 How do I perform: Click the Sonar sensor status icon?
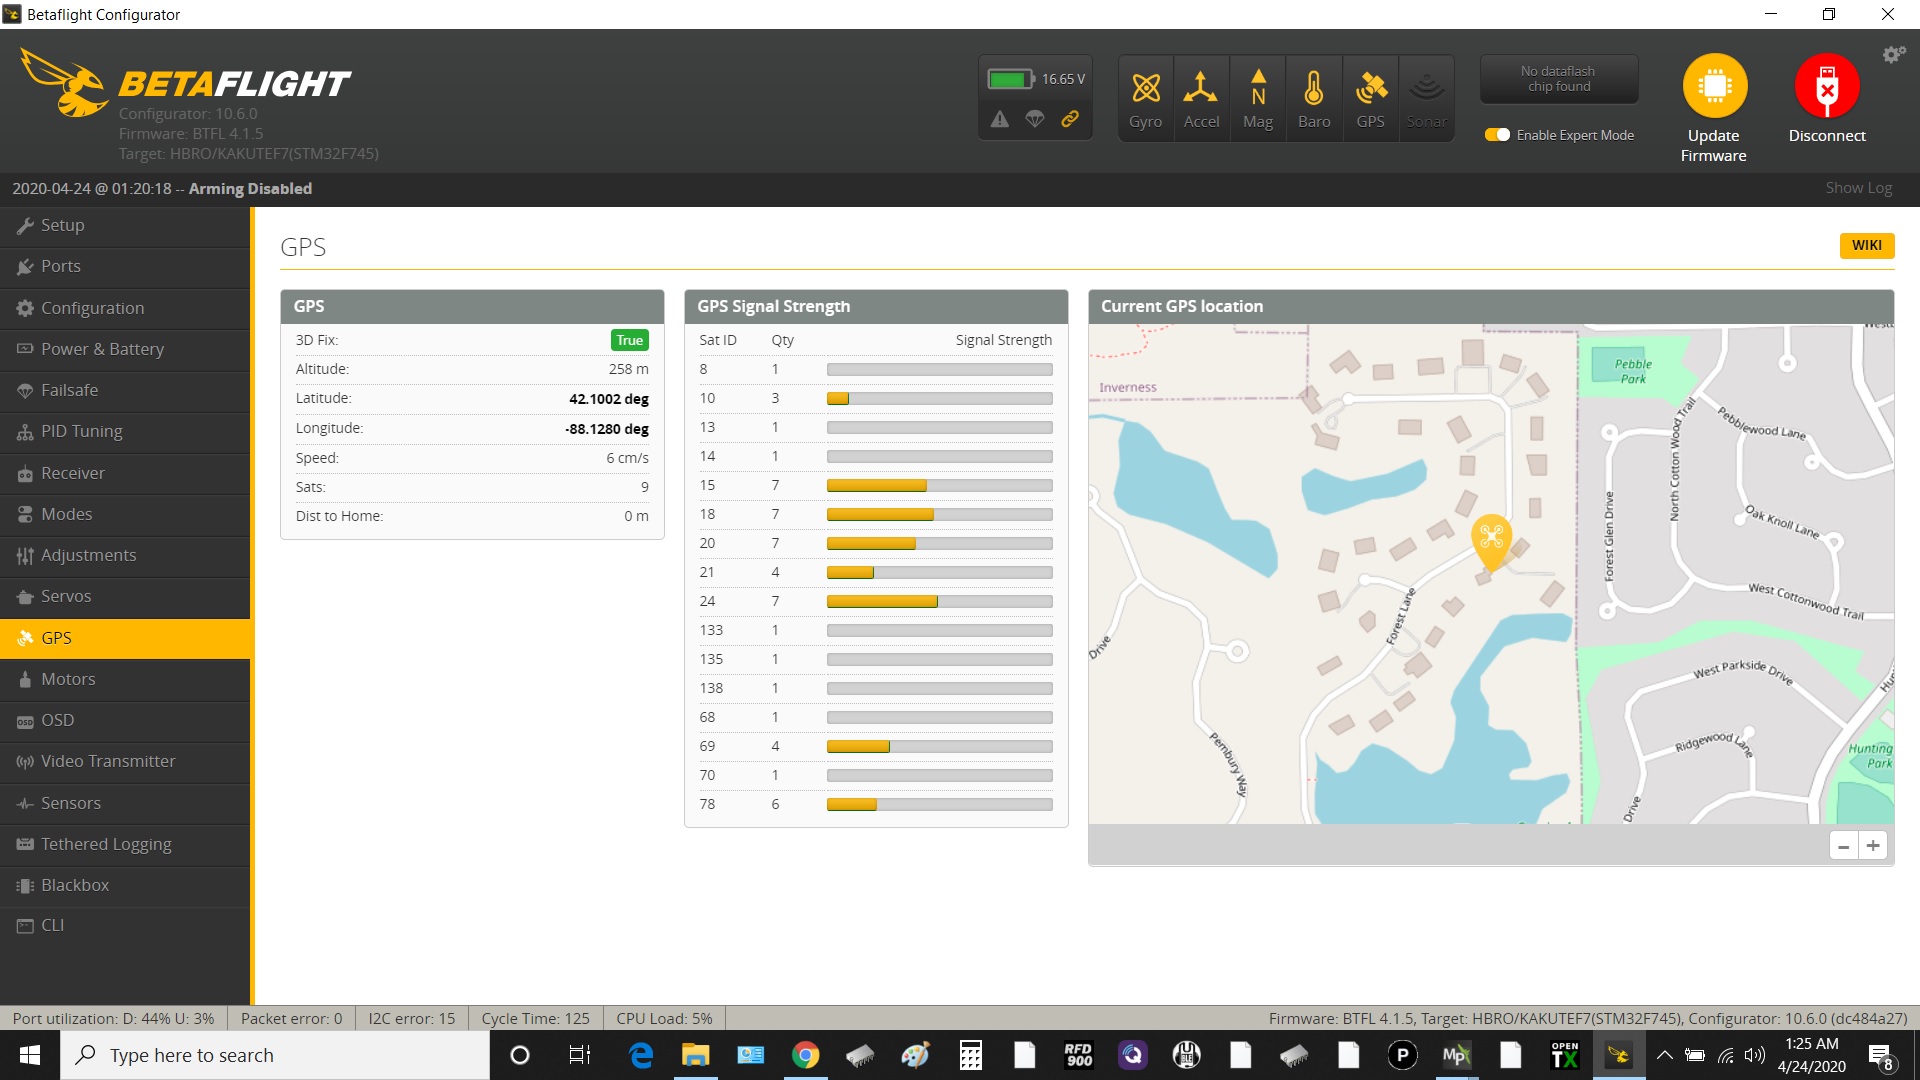tap(1426, 98)
